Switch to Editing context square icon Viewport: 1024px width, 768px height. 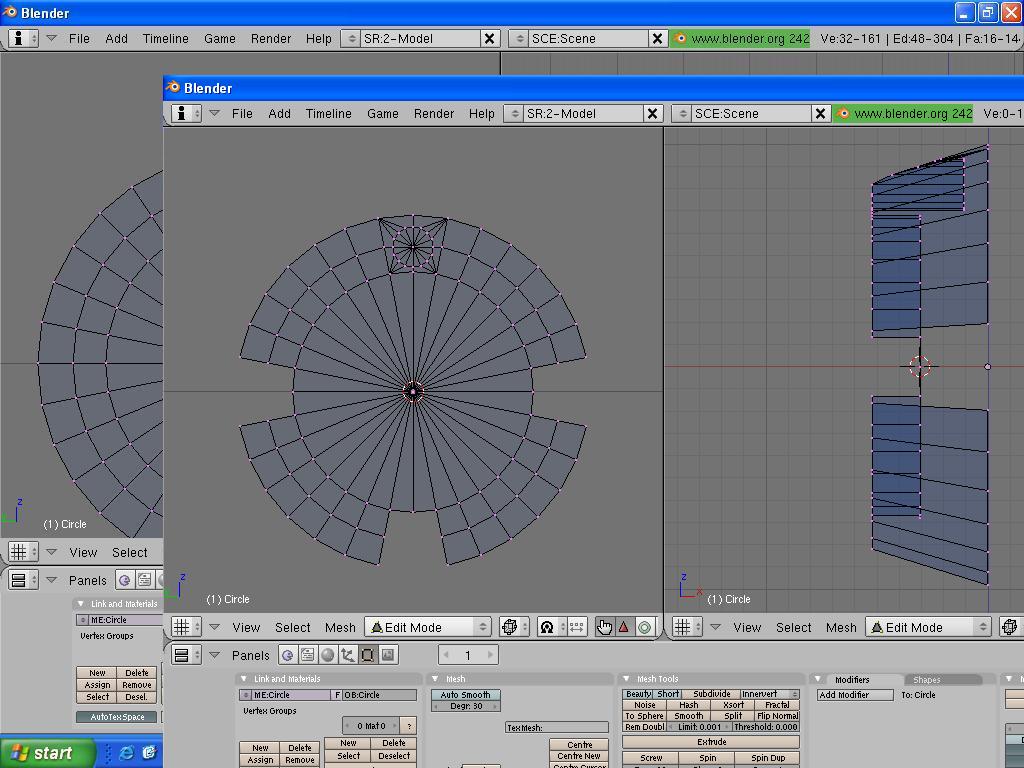368,655
